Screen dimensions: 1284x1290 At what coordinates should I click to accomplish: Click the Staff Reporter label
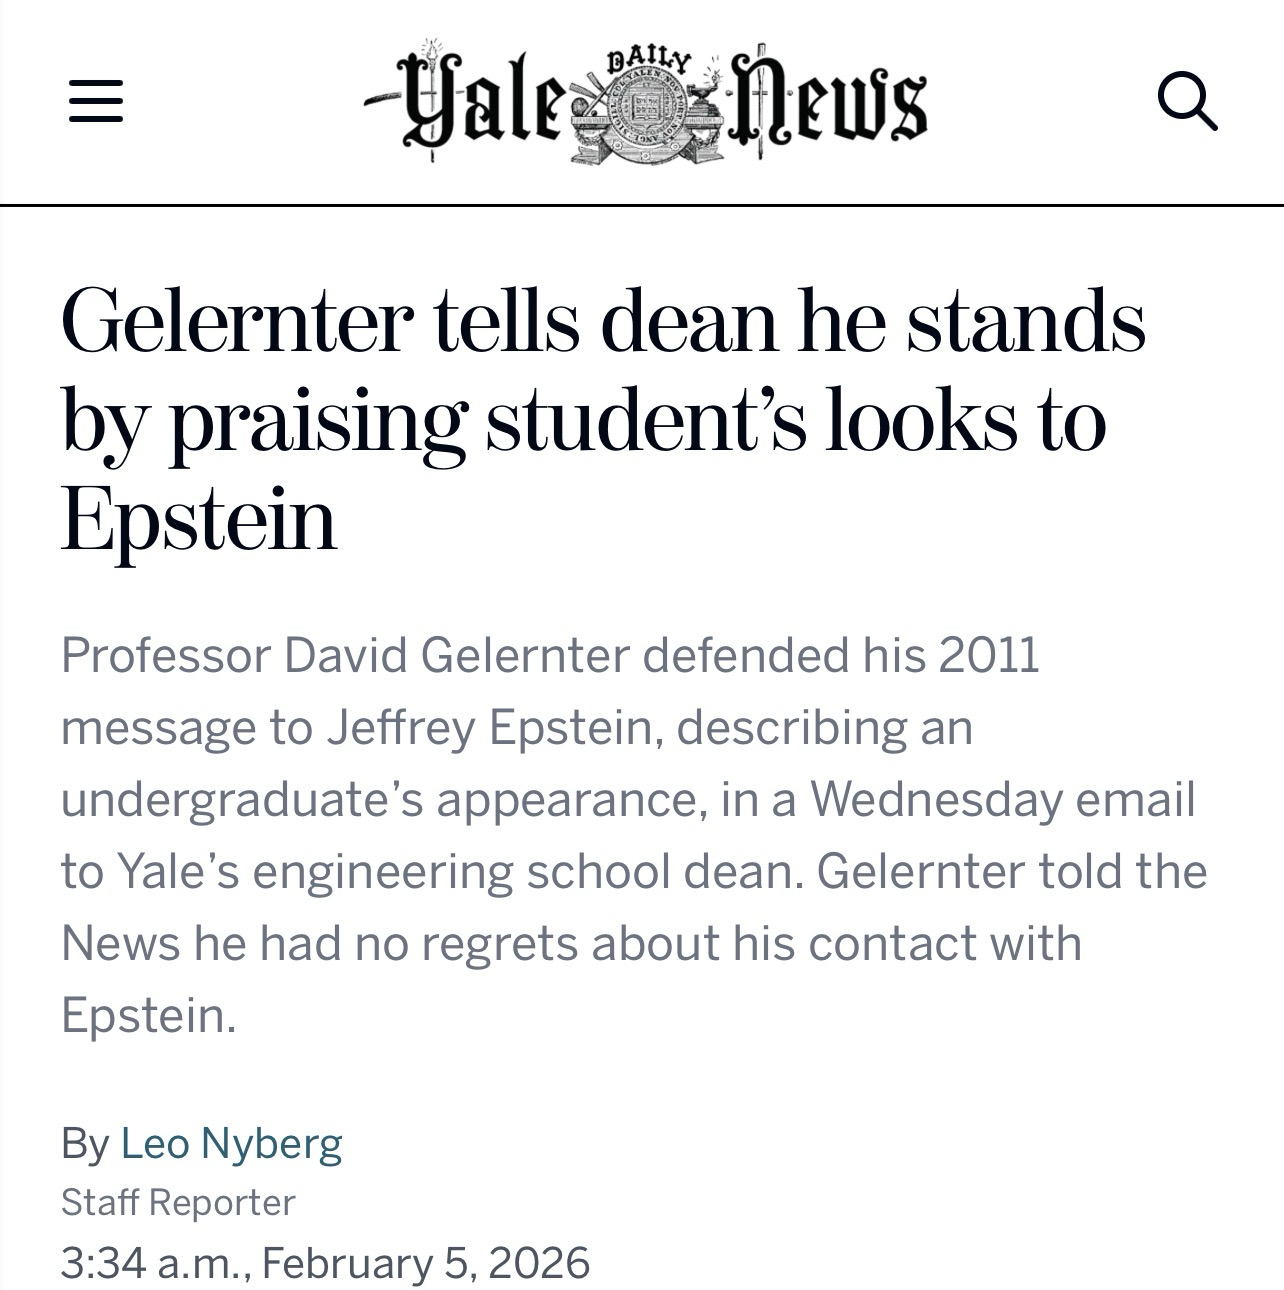178,1202
